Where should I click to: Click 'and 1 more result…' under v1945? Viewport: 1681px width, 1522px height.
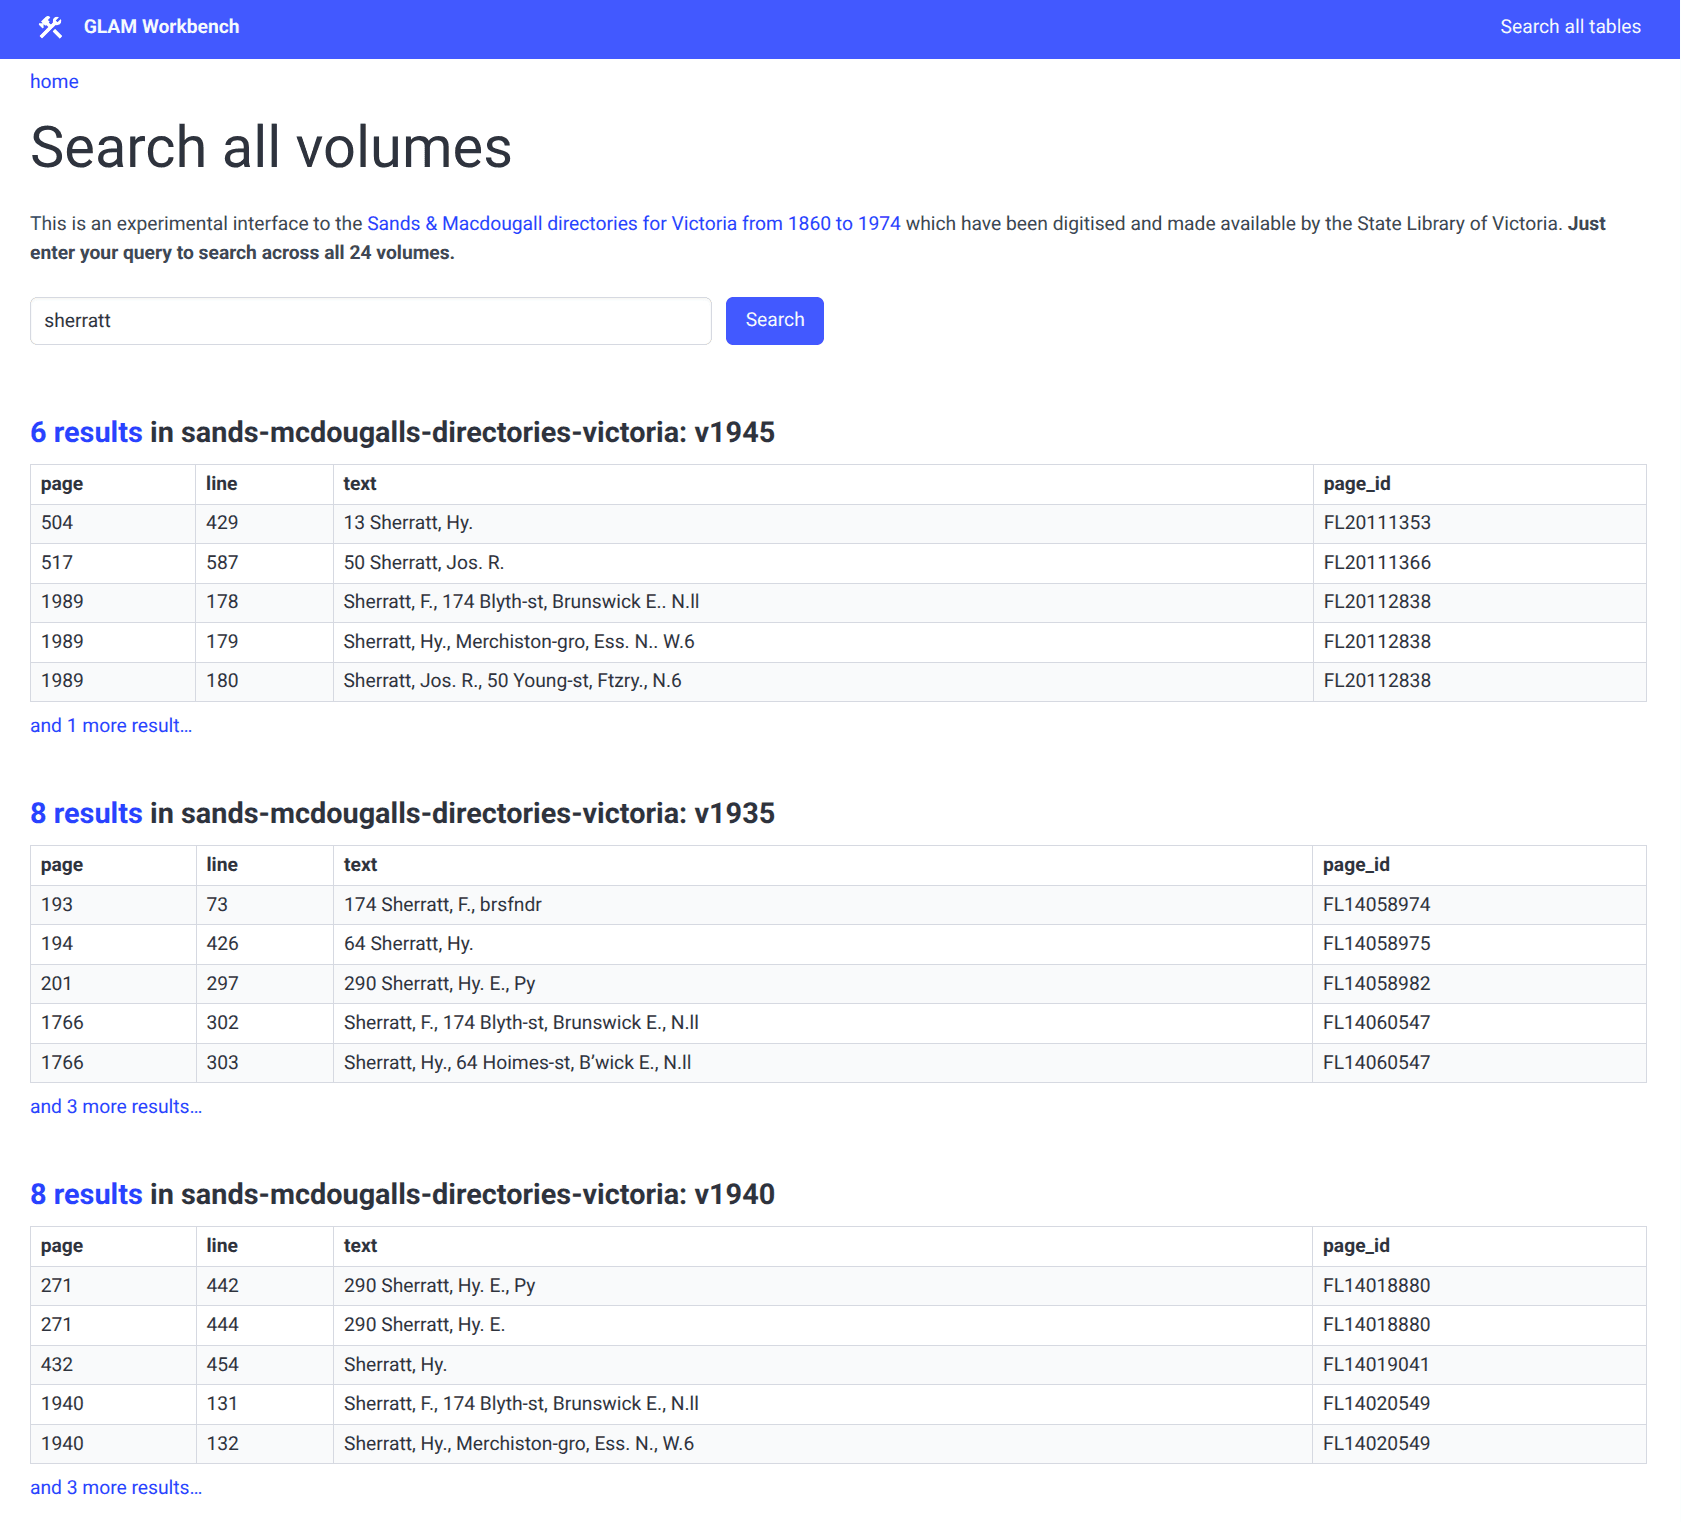click(111, 725)
